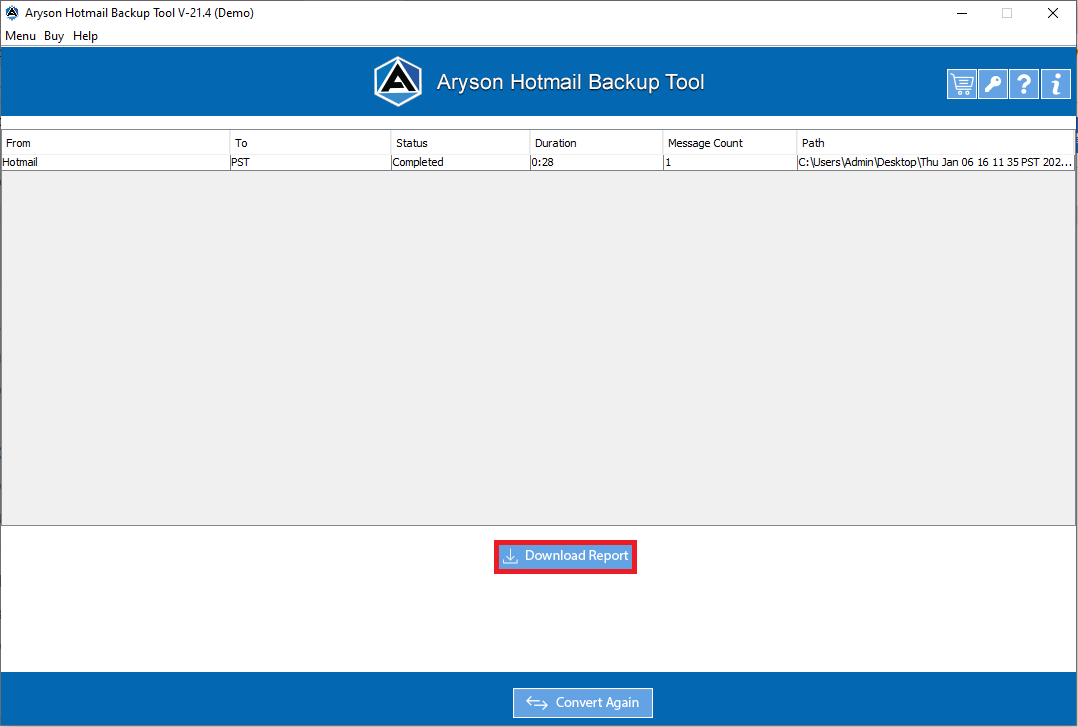Viewport: 1078px width, 727px height.
Task: Open the Menu menu
Action: 20,36
